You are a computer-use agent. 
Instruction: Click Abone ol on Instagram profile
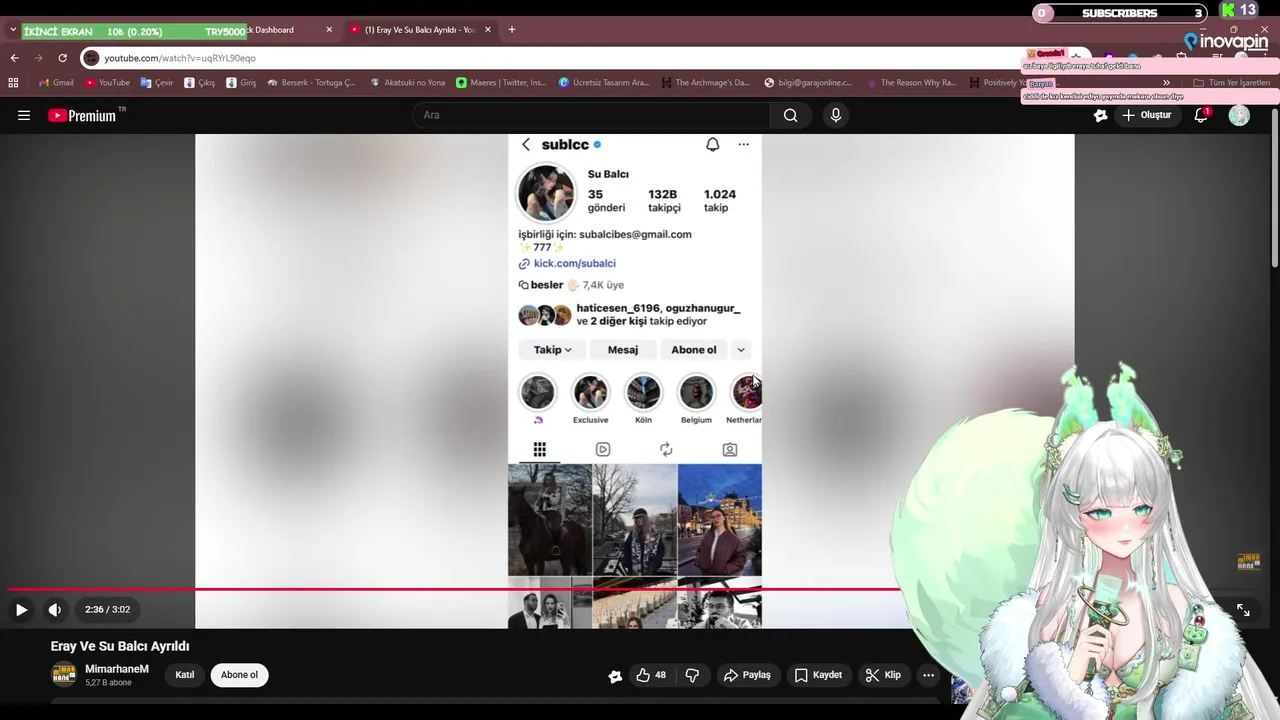(693, 350)
